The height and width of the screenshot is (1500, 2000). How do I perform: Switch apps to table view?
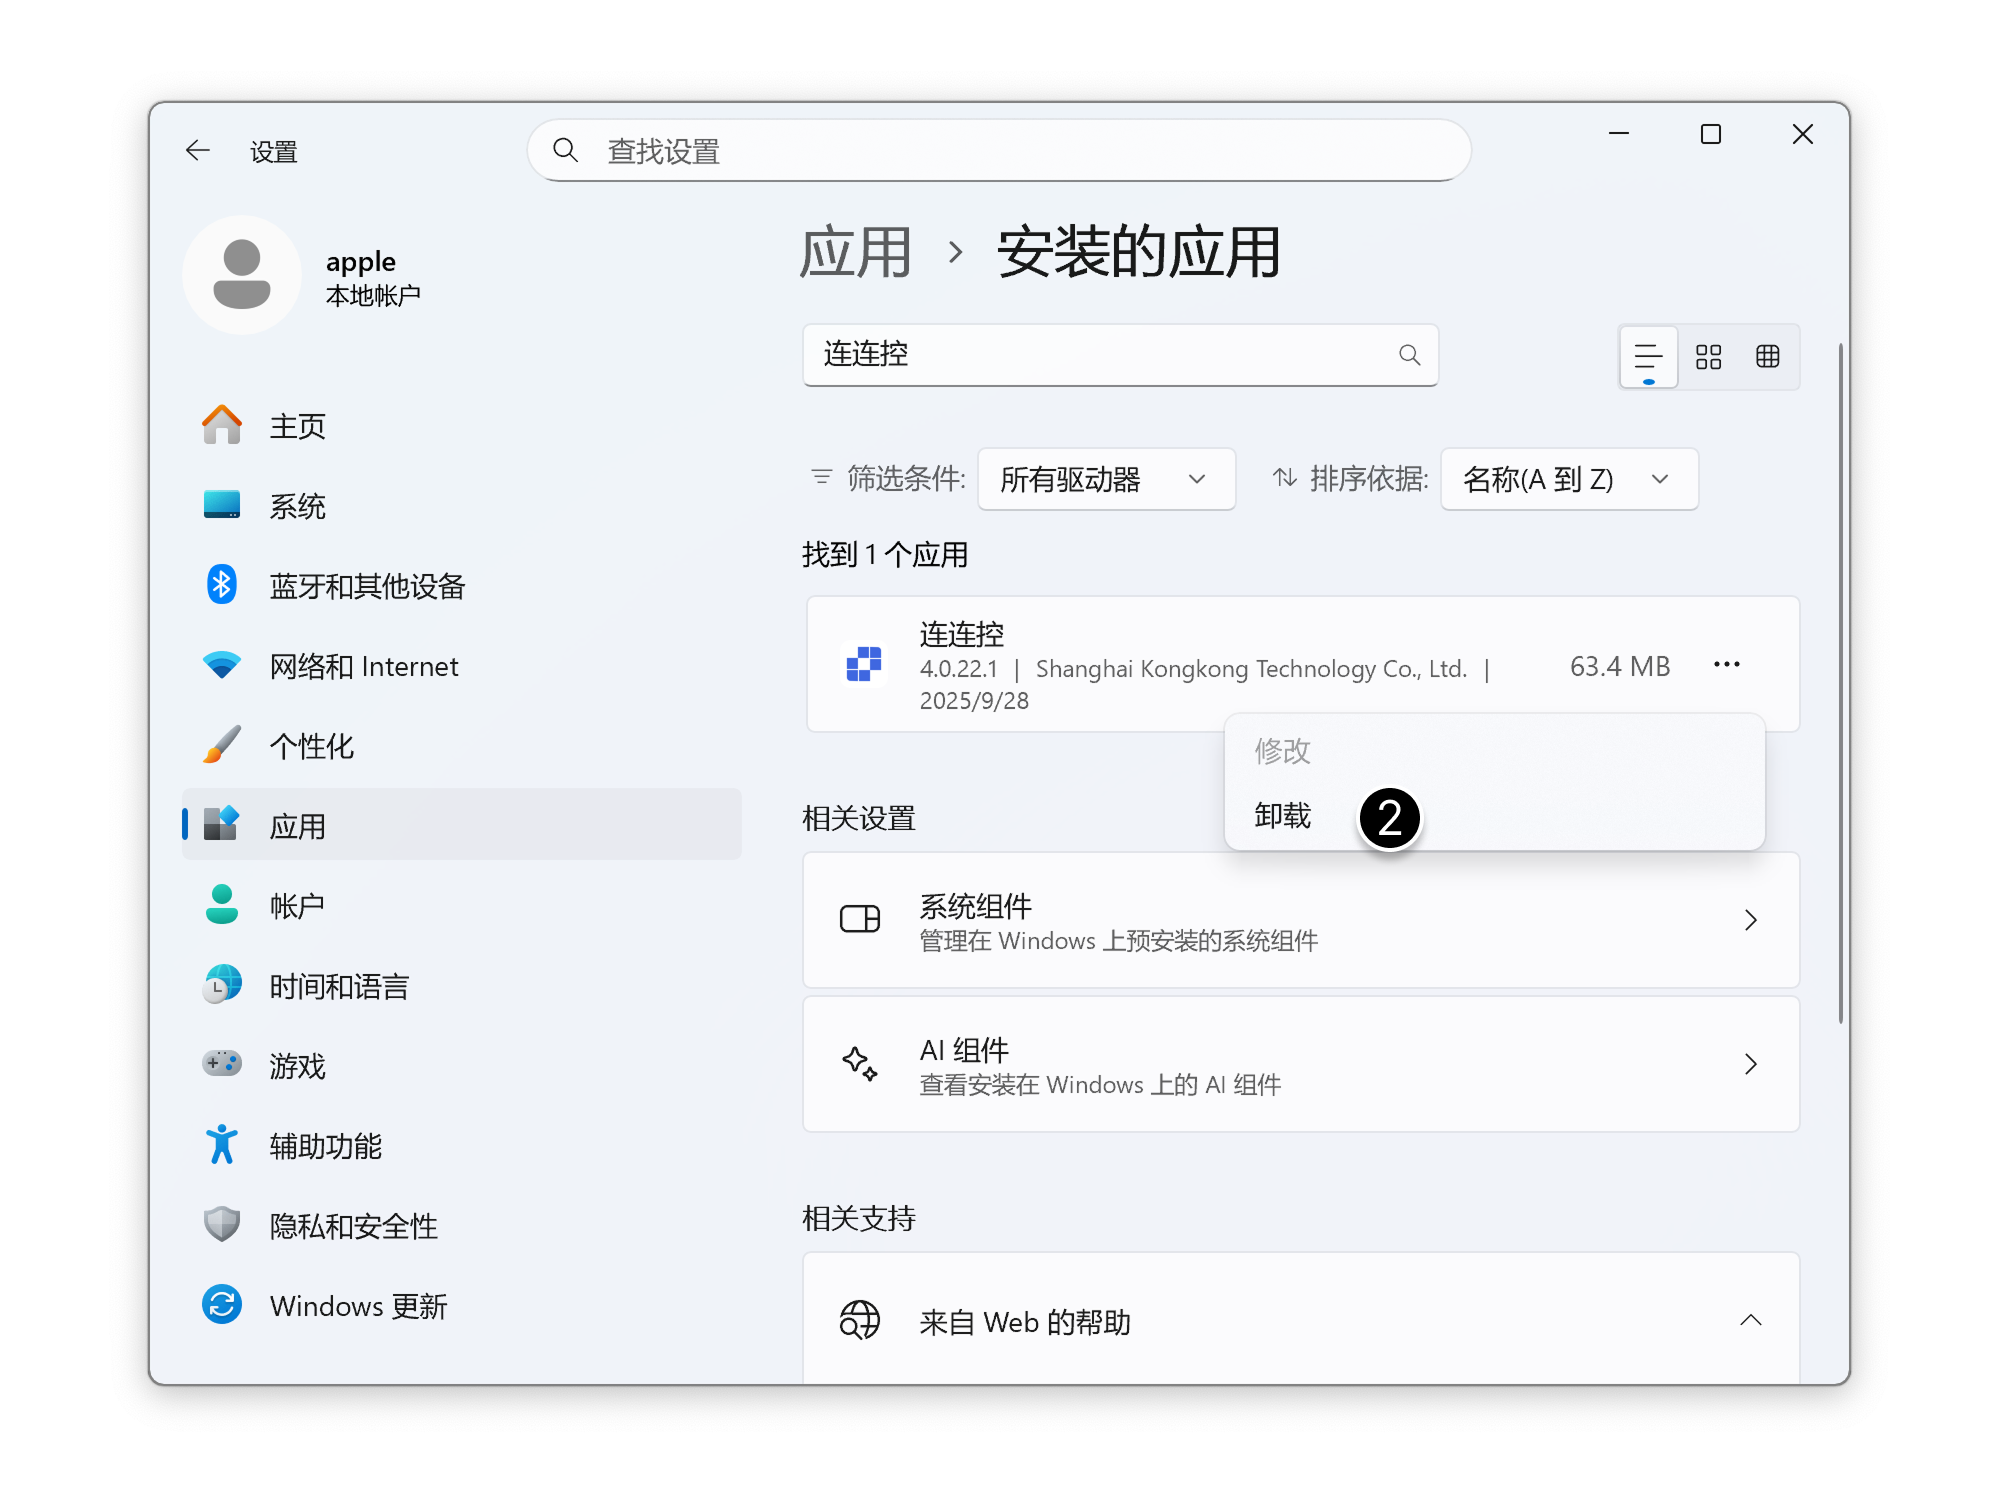[1767, 356]
